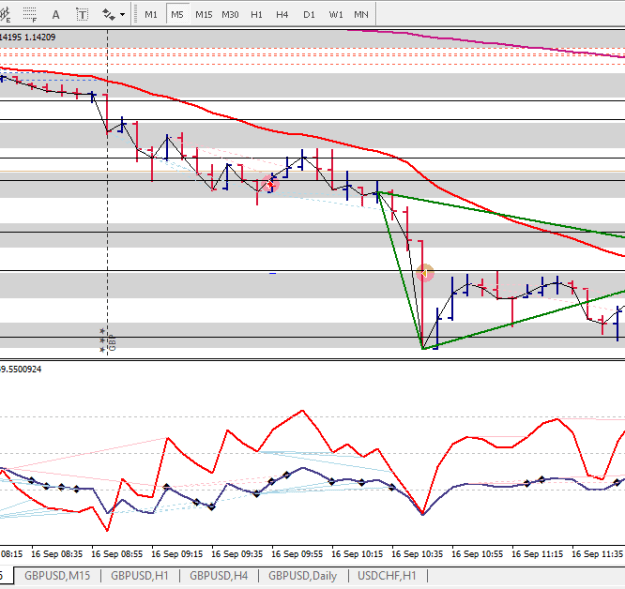Select the Arrows drawing tool
Image resolution: width=625 pixels, height=589 pixels.
click(x=108, y=15)
